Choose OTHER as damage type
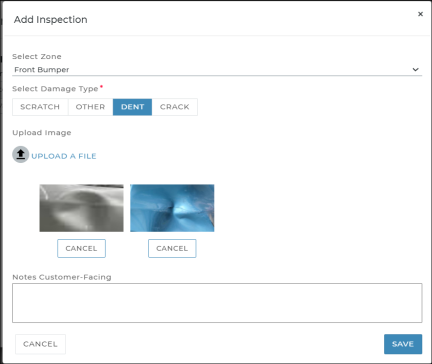Image resolution: width=432 pixels, height=364 pixels. pos(90,107)
